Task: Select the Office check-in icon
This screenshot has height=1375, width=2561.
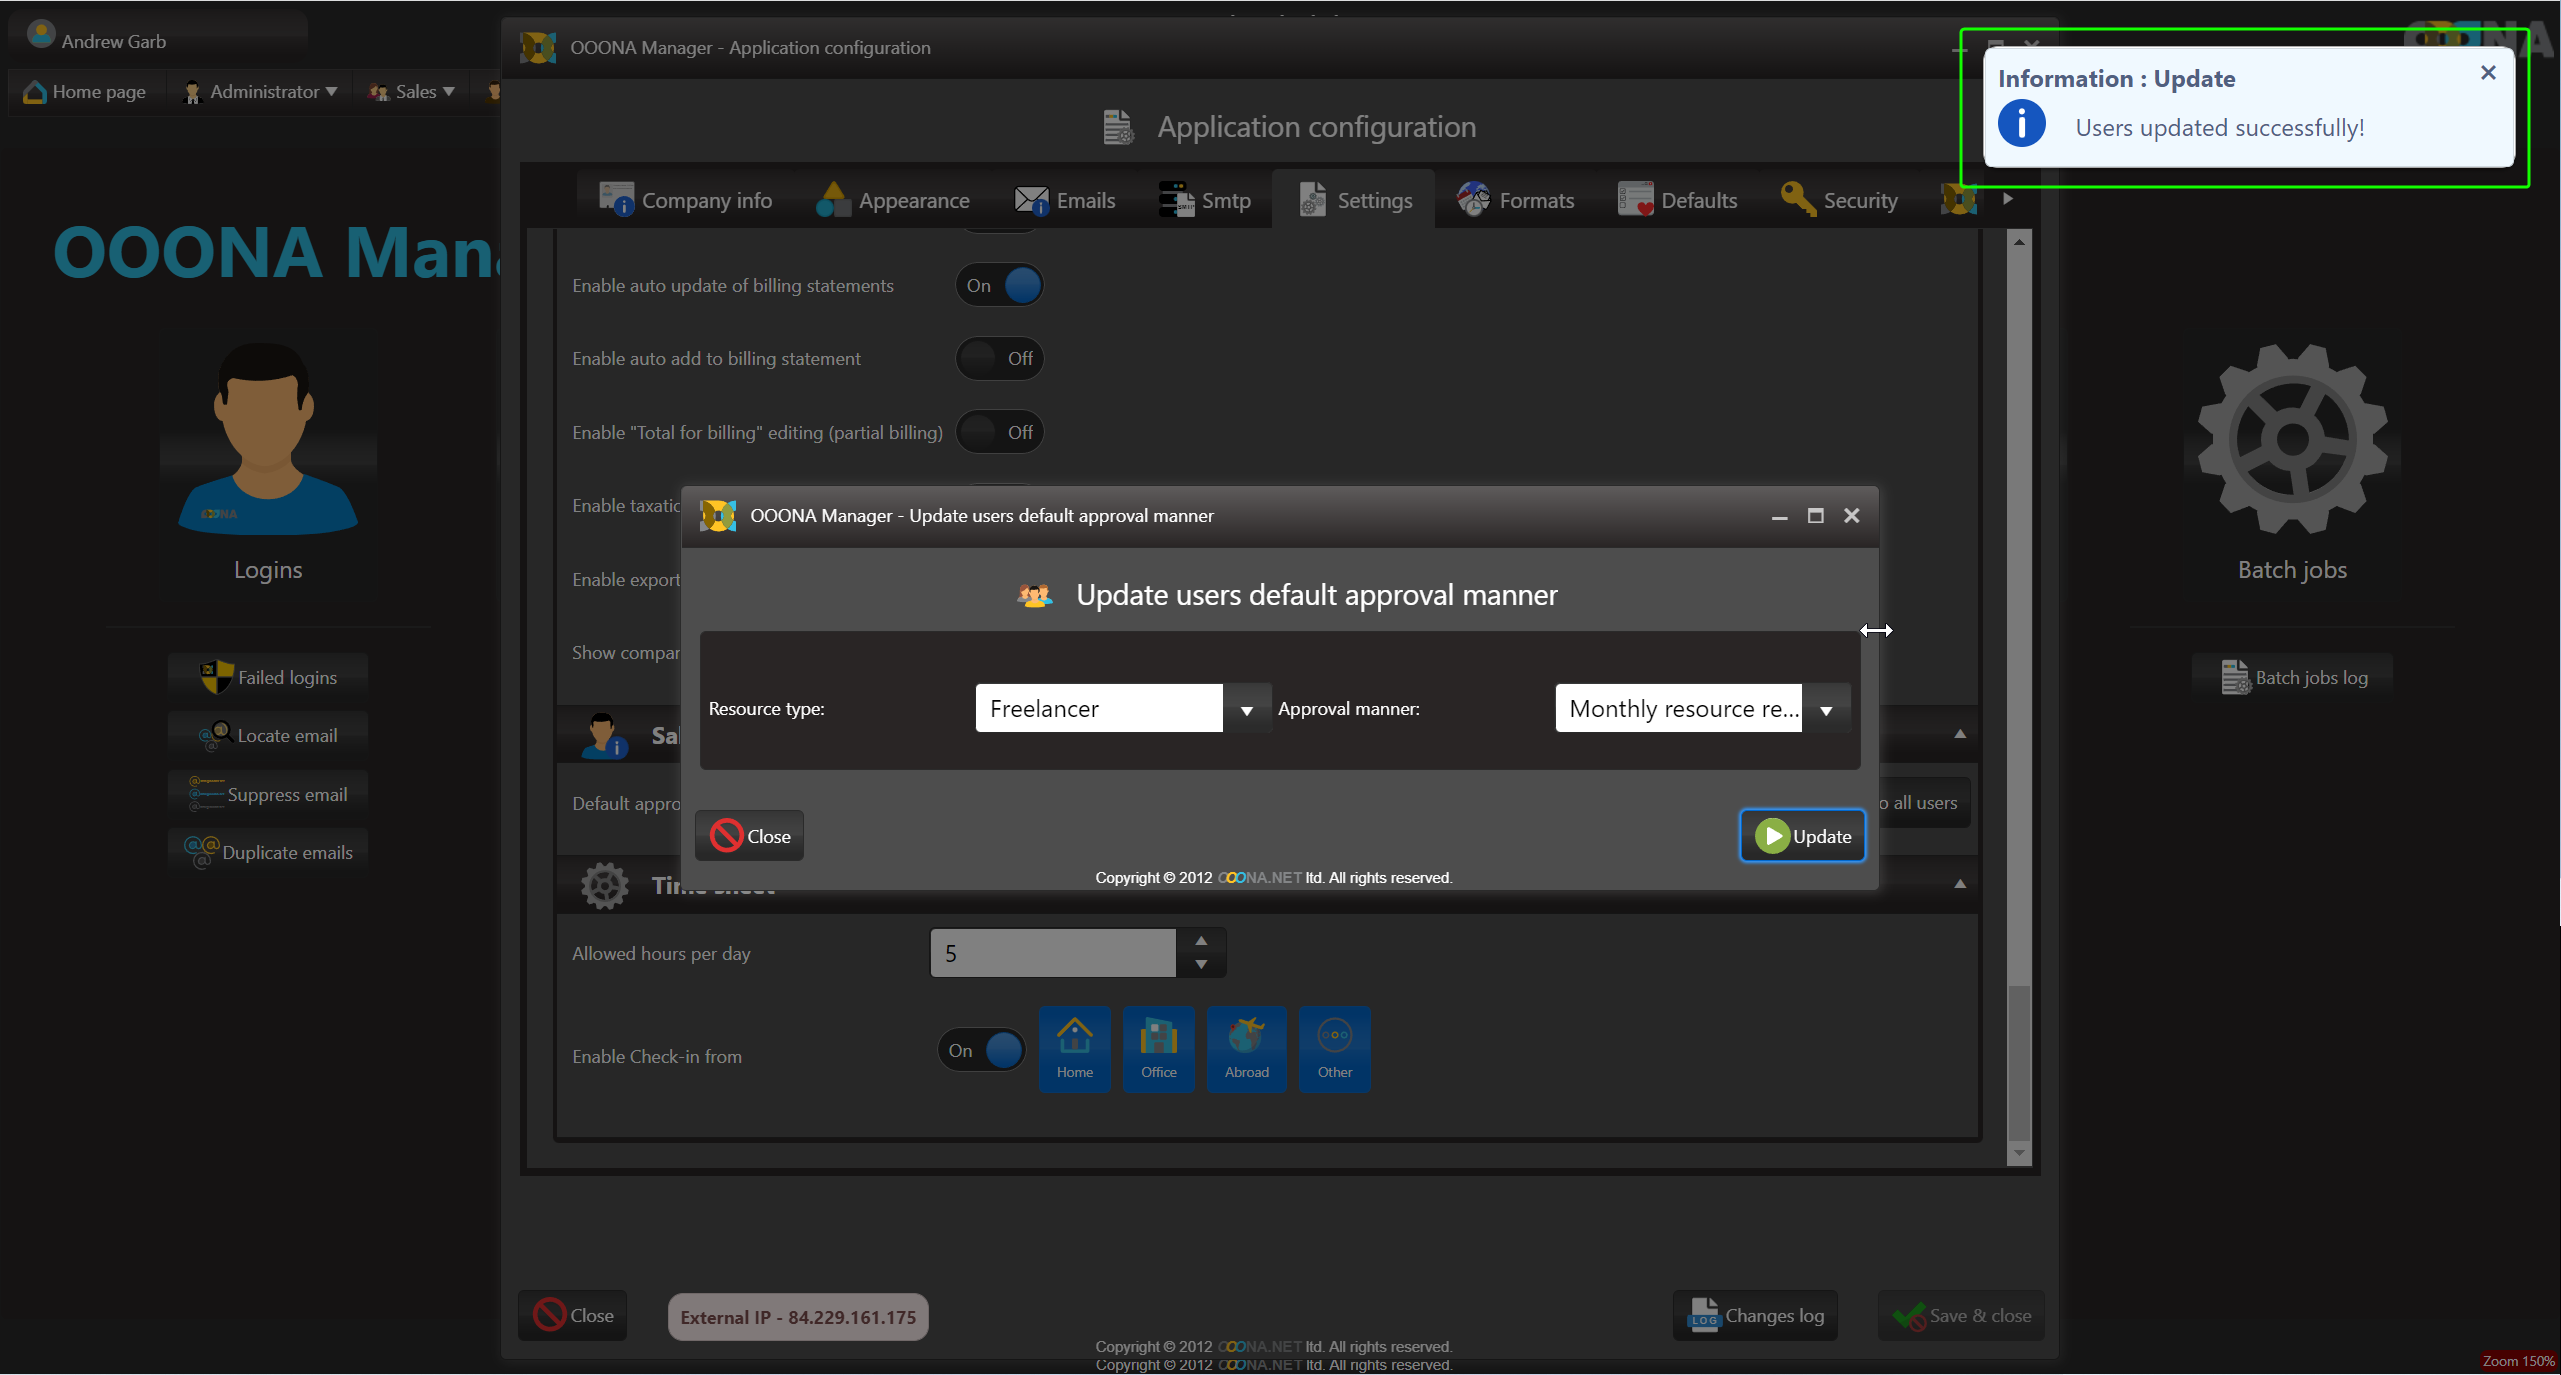Action: 1158,1047
